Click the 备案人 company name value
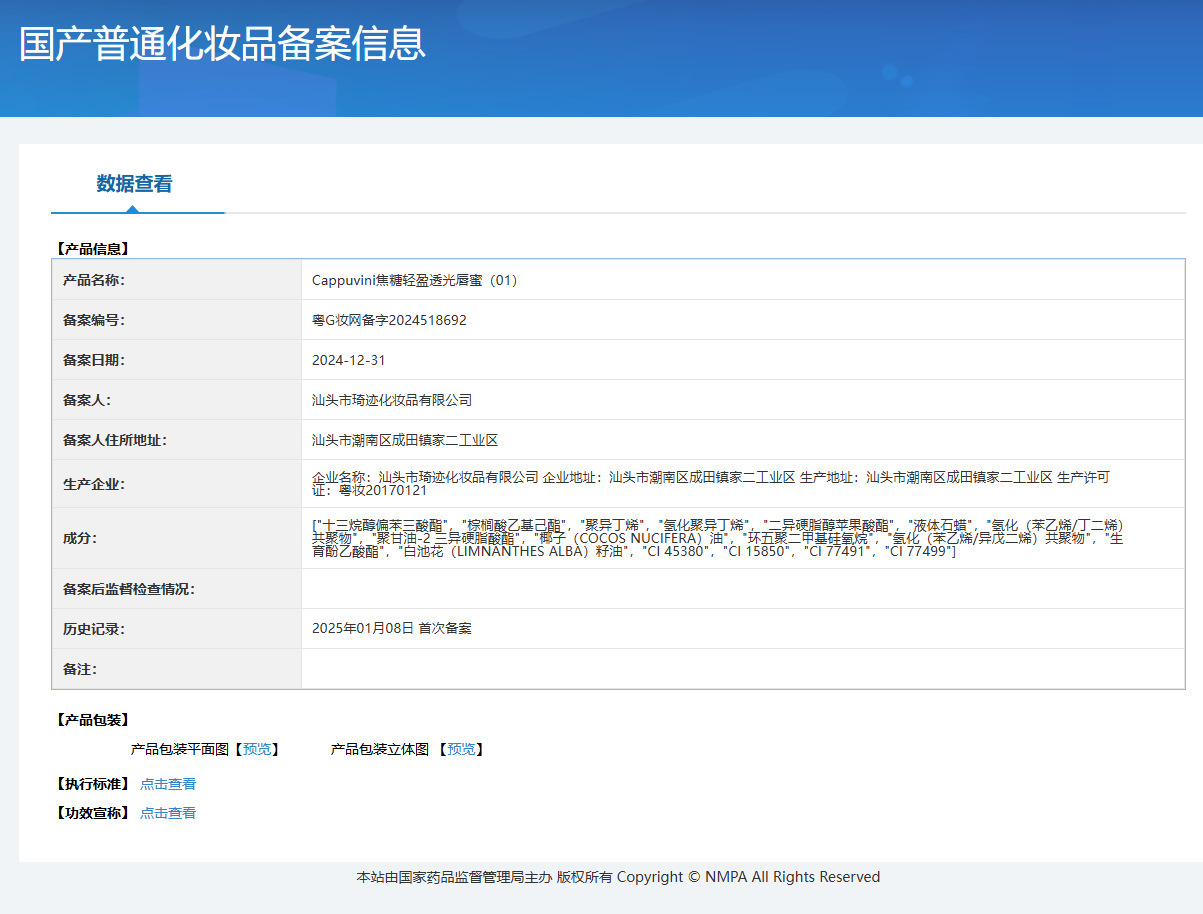 [x=392, y=400]
